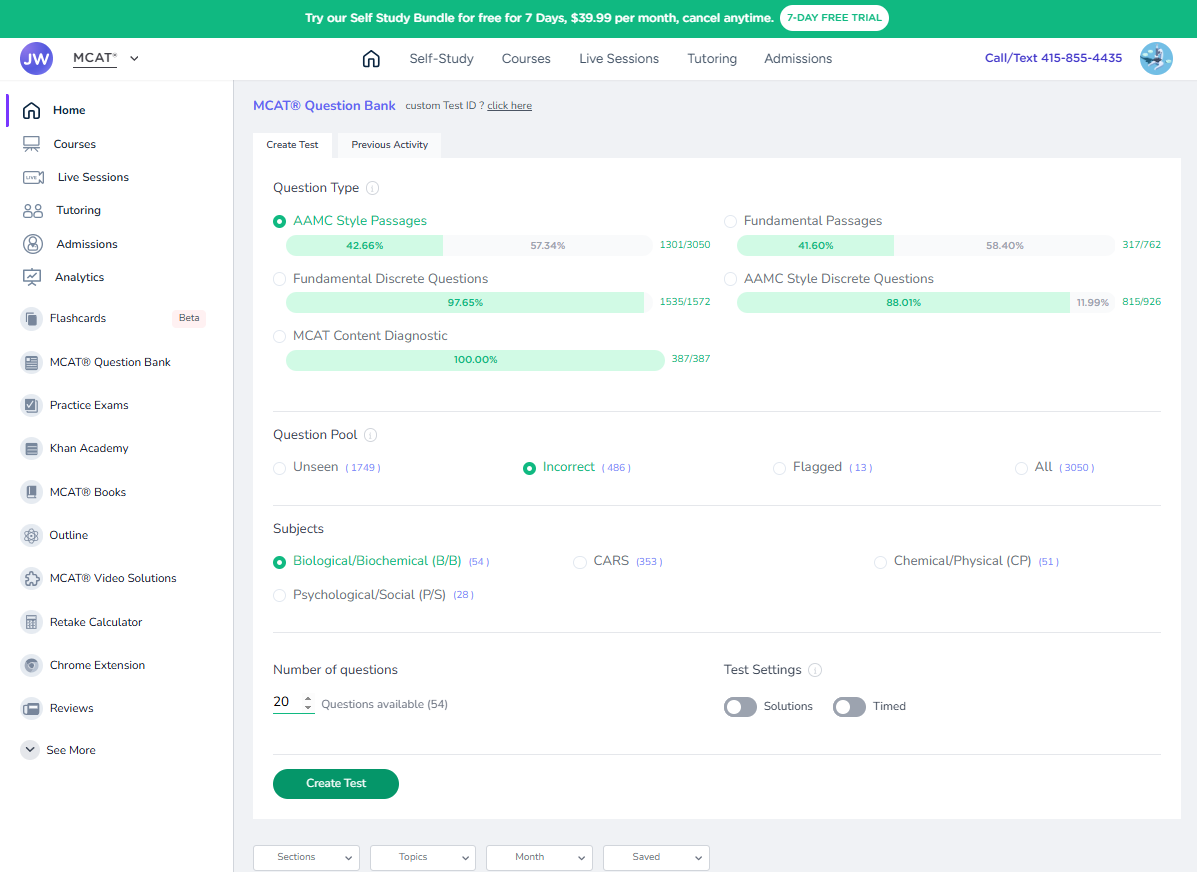The height and width of the screenshot is (872, 1197).
Task: Click the Chrome Extension icon
Action: [31, 665]
